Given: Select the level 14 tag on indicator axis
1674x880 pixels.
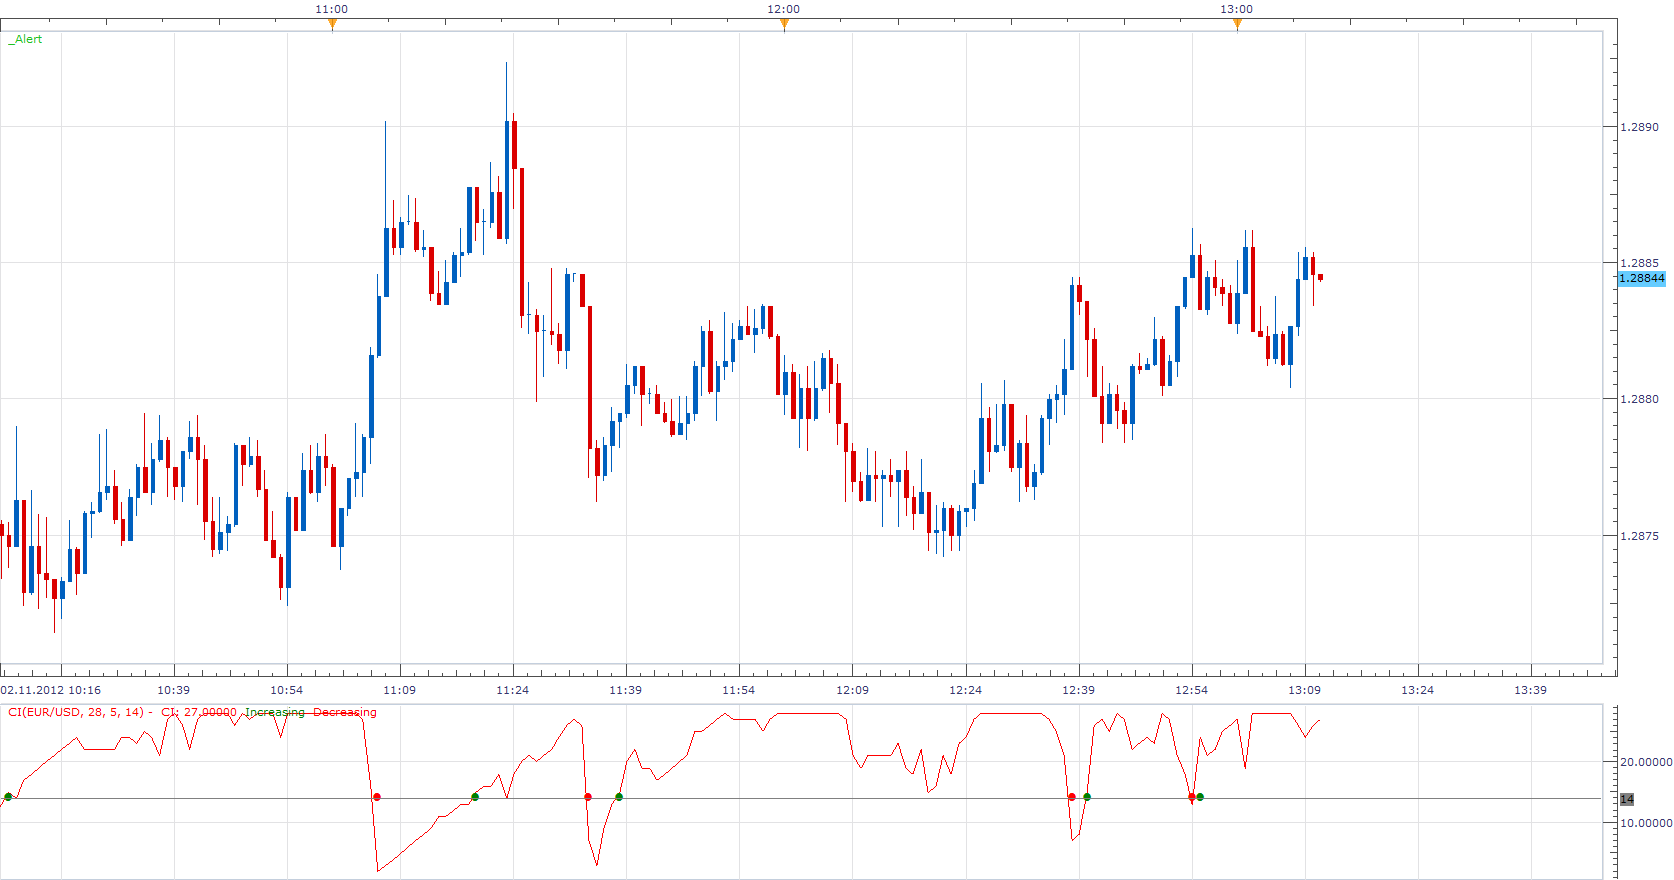Looking at the screenshot, I should coord(1627,799).
